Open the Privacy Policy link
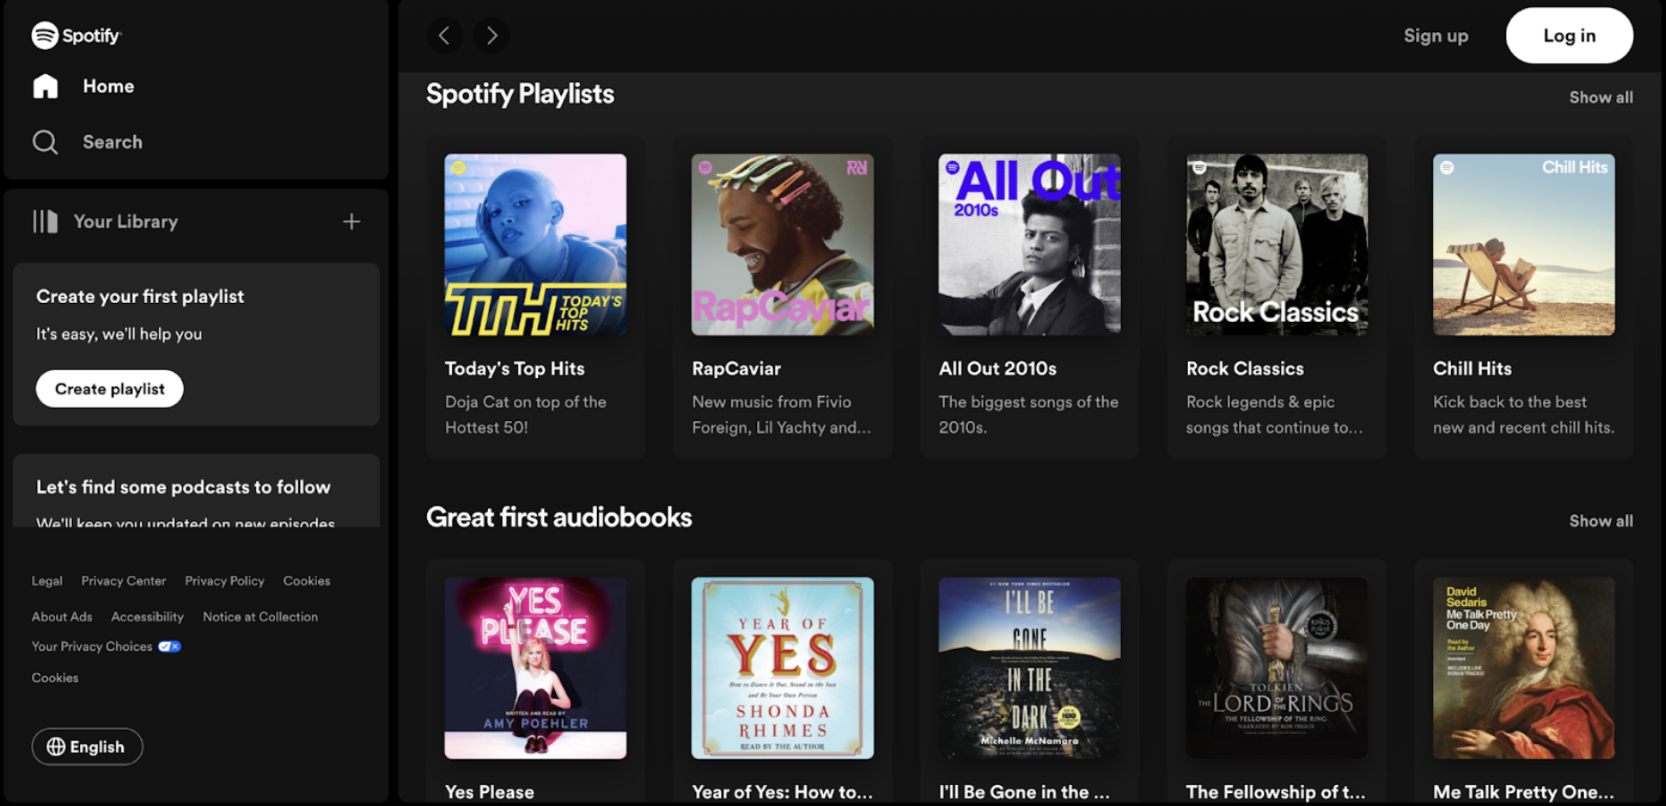 pyautogui.click(x=225, y=581)
